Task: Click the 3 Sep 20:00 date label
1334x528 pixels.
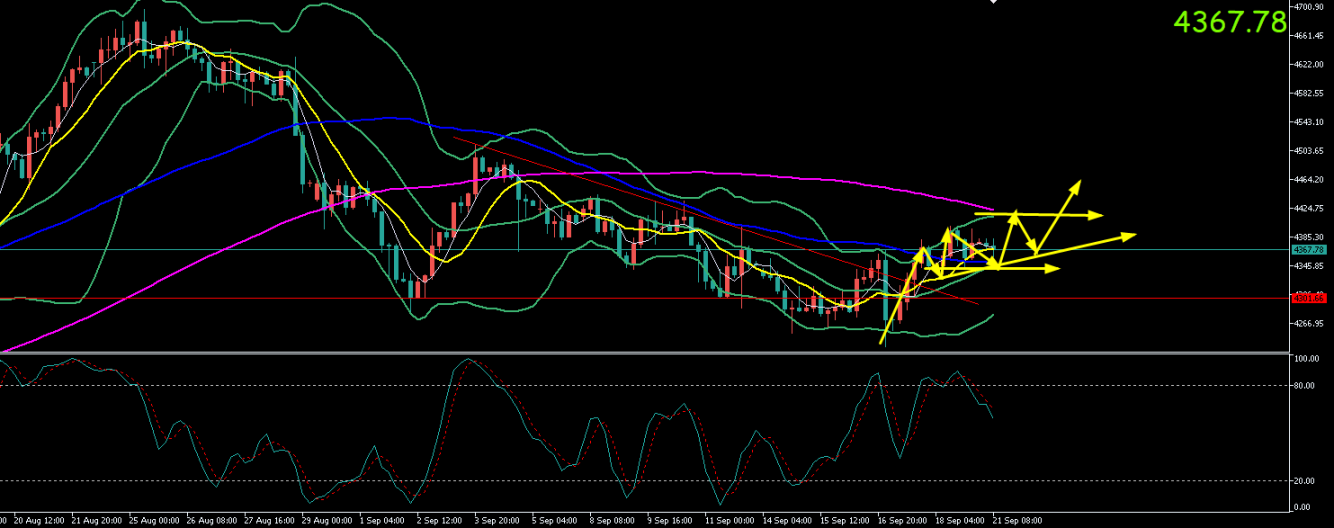Action: tap(497, 521)
